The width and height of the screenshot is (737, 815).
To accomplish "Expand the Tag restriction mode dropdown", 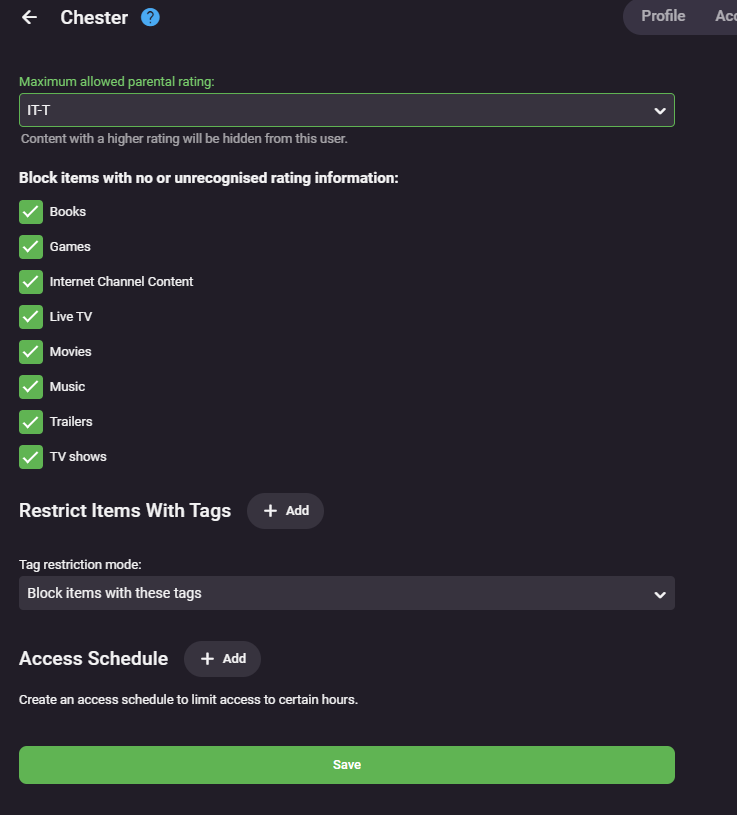I will 346,593.
